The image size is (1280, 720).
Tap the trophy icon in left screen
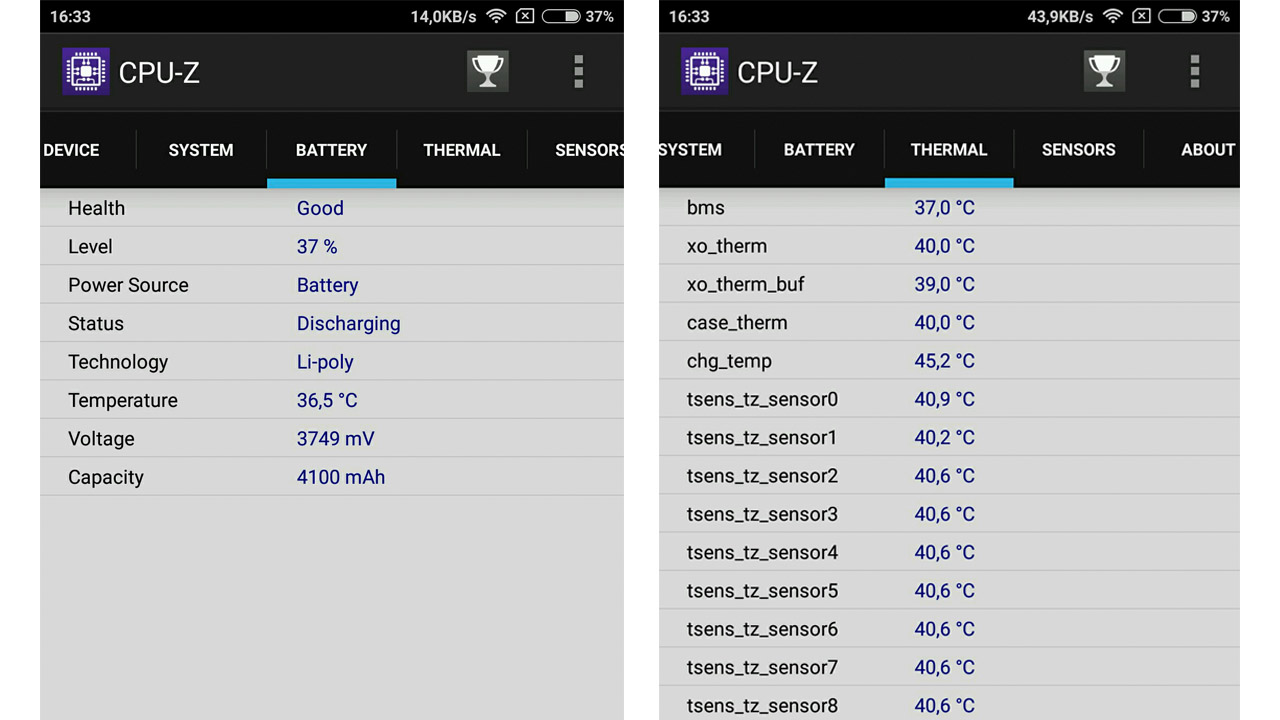[488, 72]
